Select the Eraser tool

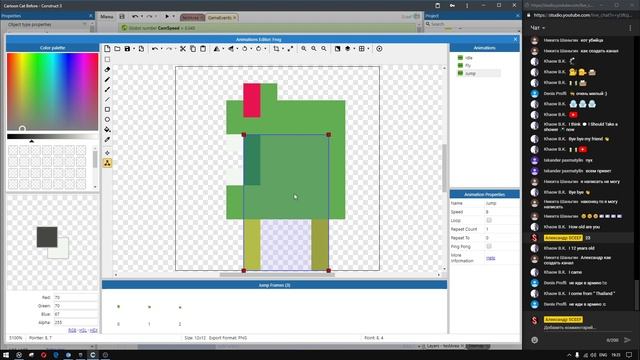[107, 69]
